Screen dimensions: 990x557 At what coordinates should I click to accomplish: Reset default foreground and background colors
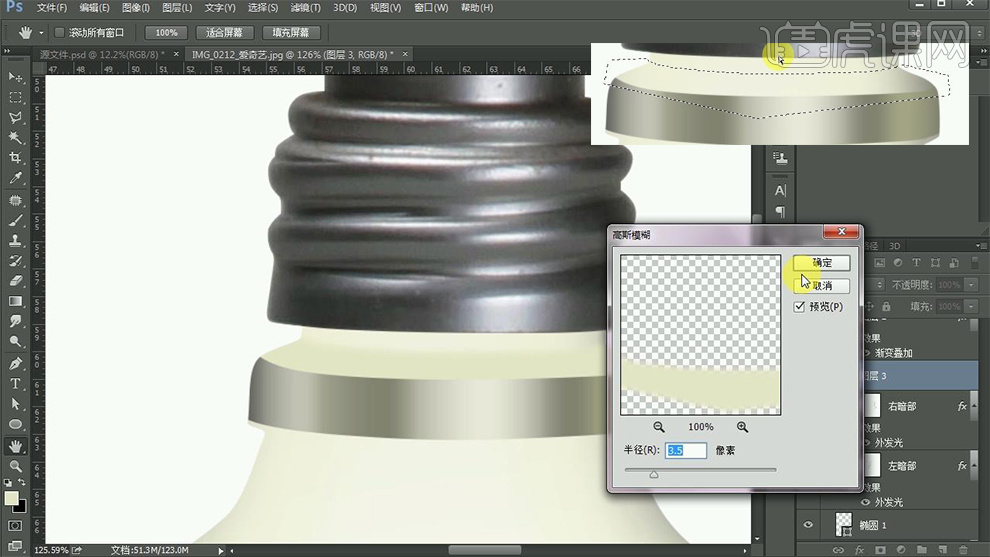(8, 482)
